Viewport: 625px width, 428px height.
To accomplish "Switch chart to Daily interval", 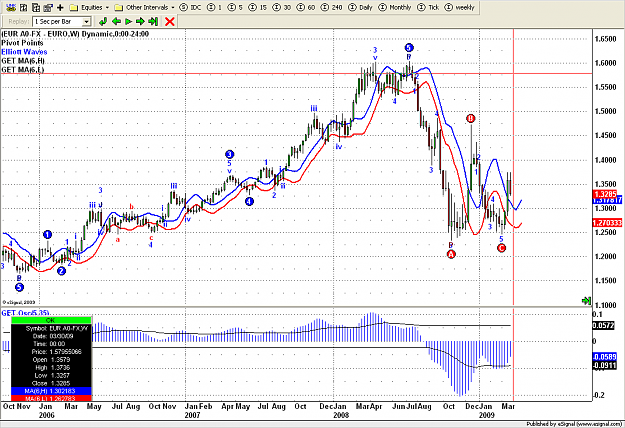I will tap(360, 7).
